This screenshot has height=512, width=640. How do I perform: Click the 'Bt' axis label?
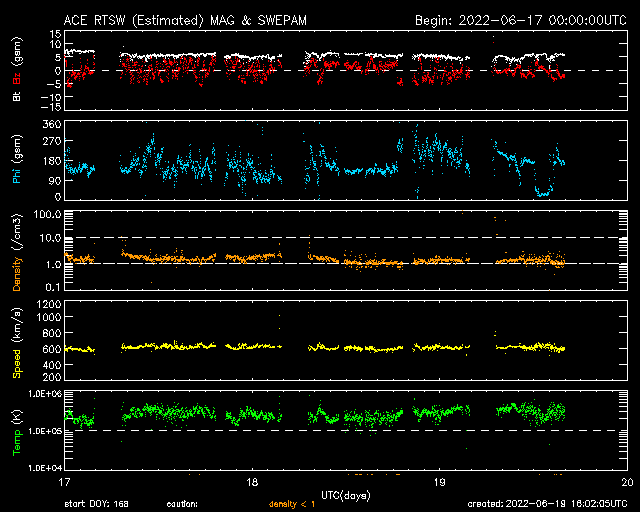coord(17,96)
